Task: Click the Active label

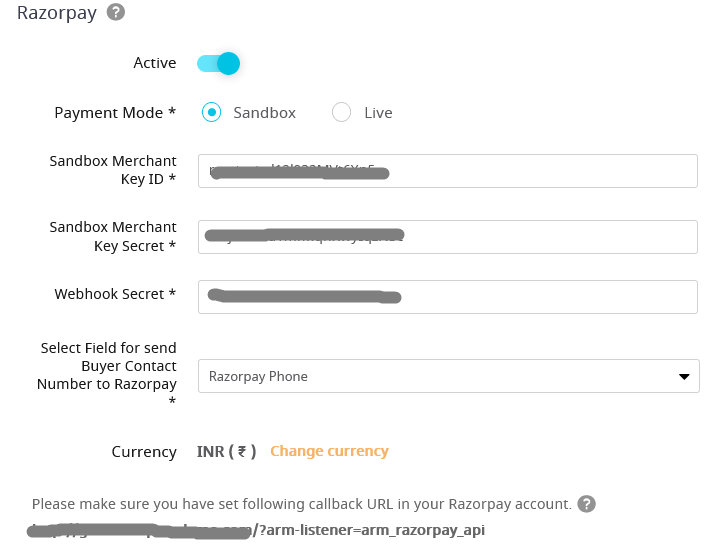Action: (155, 63)
